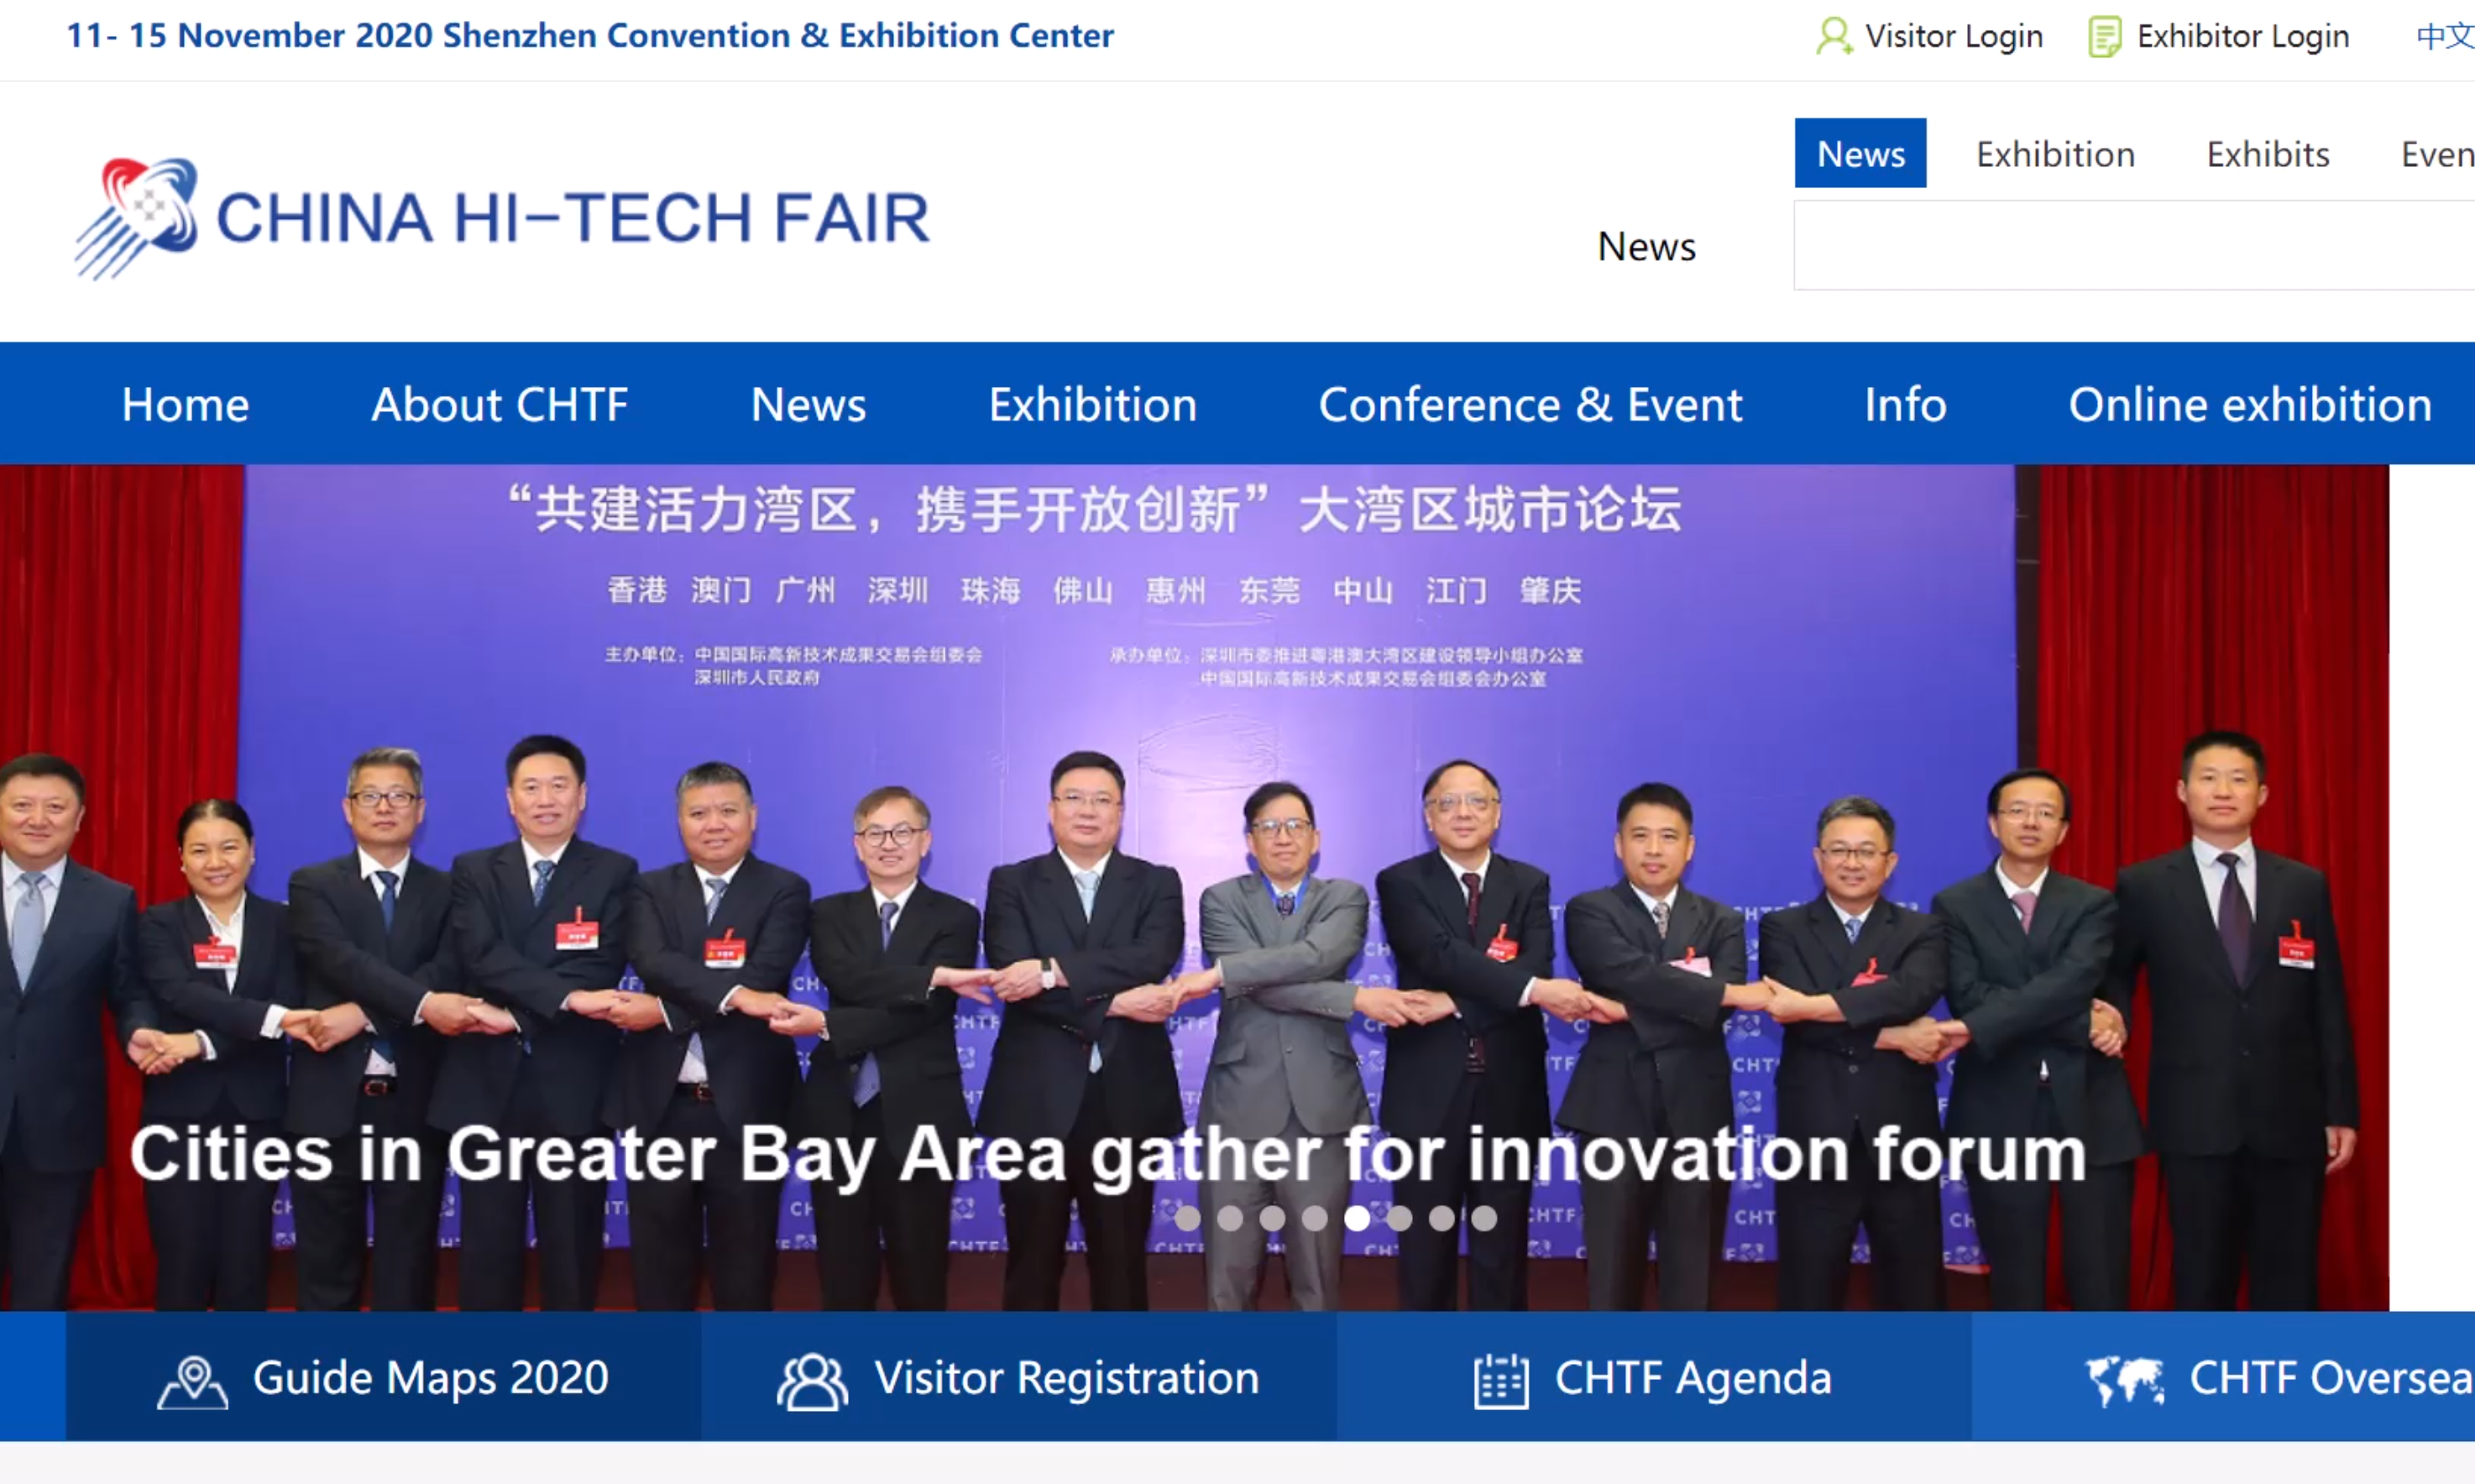Select the News search tab
Viewport: 2475px width, 1484px height.
pyautogui.click(x=1860, y=153)
